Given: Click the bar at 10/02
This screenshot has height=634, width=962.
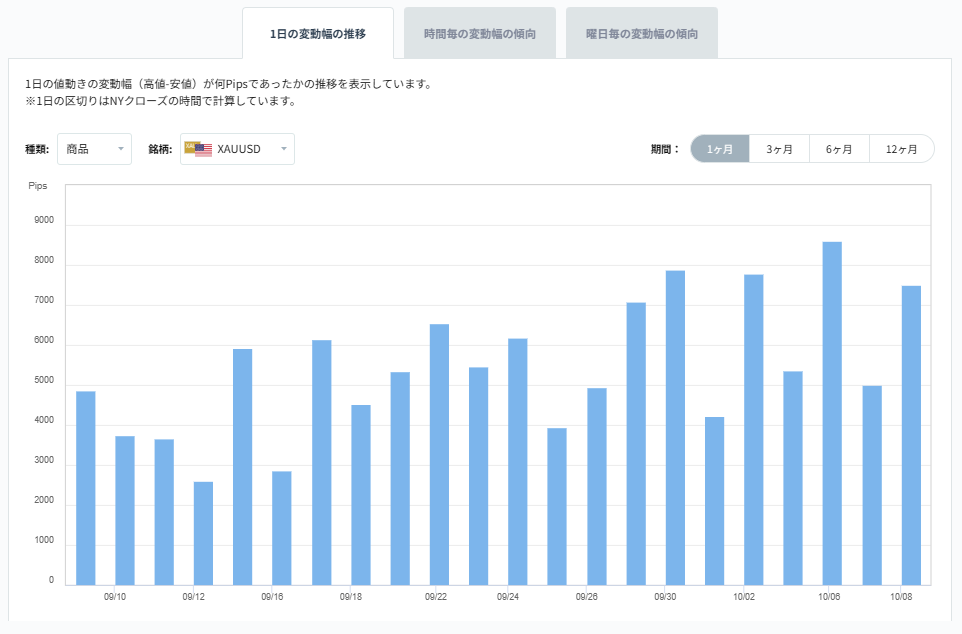Looking at the screenshot, I should coord(753,430).
